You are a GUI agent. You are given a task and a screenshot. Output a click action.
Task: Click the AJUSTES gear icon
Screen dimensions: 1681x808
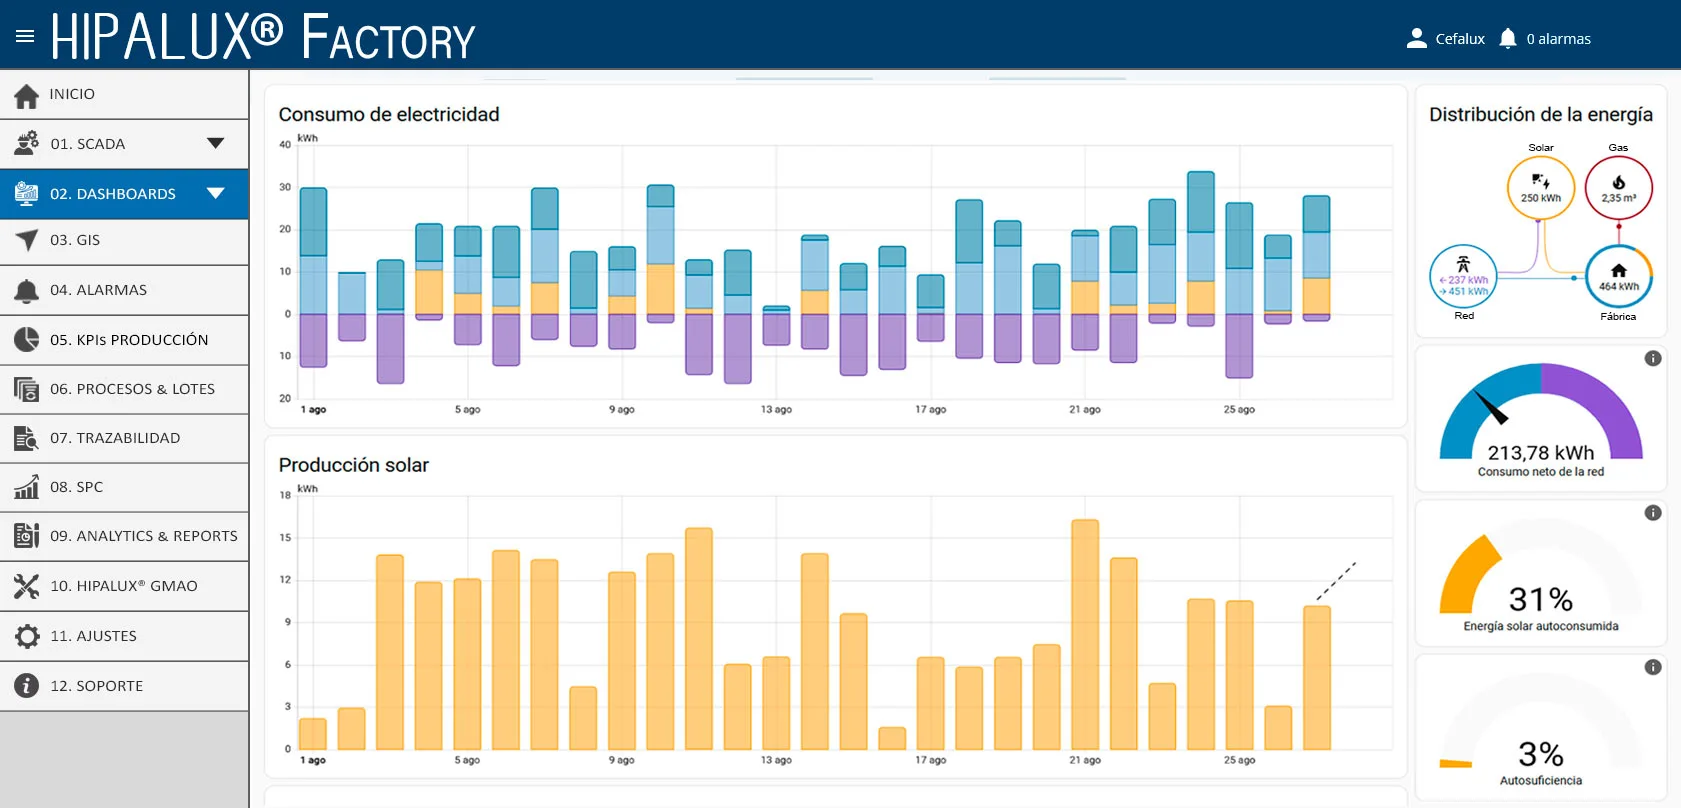click(x=27, y=636)
